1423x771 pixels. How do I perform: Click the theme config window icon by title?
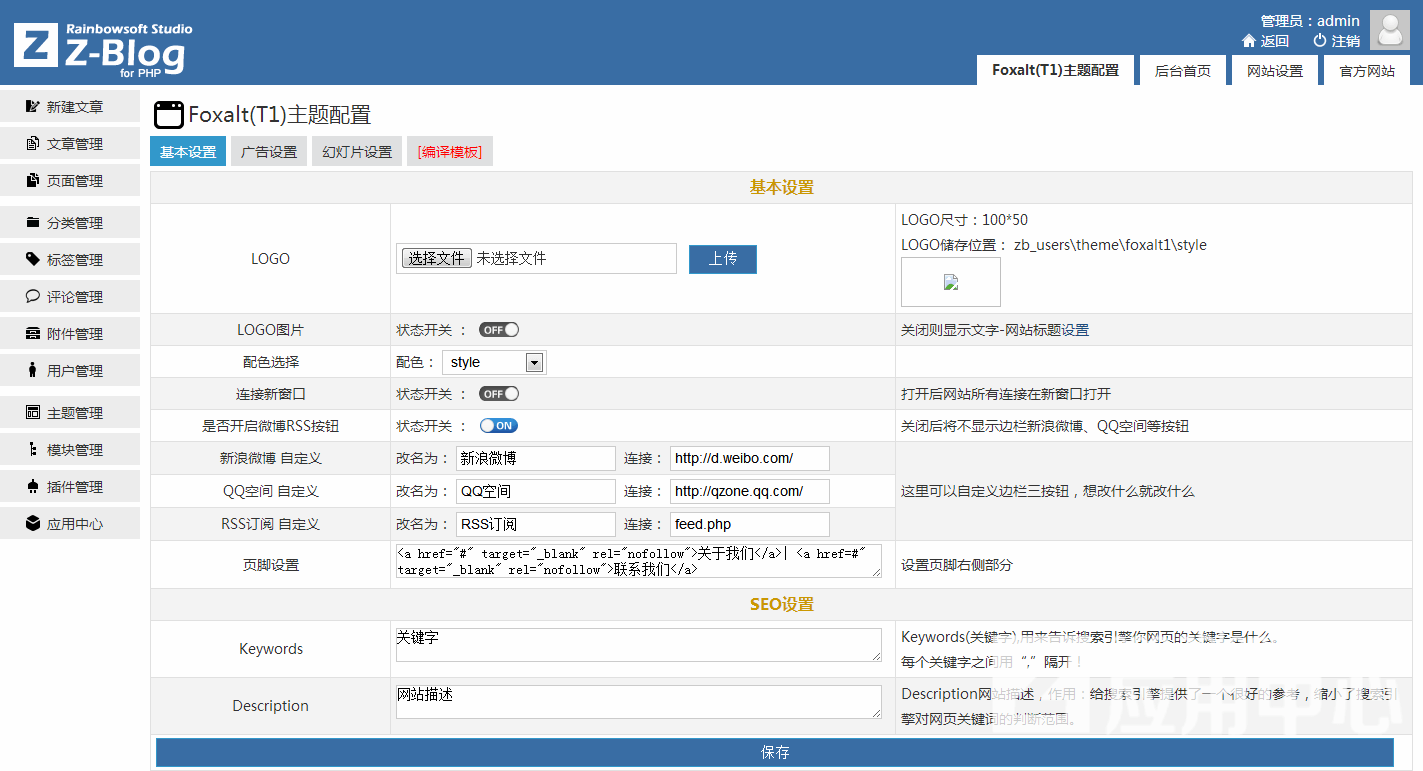(x=168, y=114)
